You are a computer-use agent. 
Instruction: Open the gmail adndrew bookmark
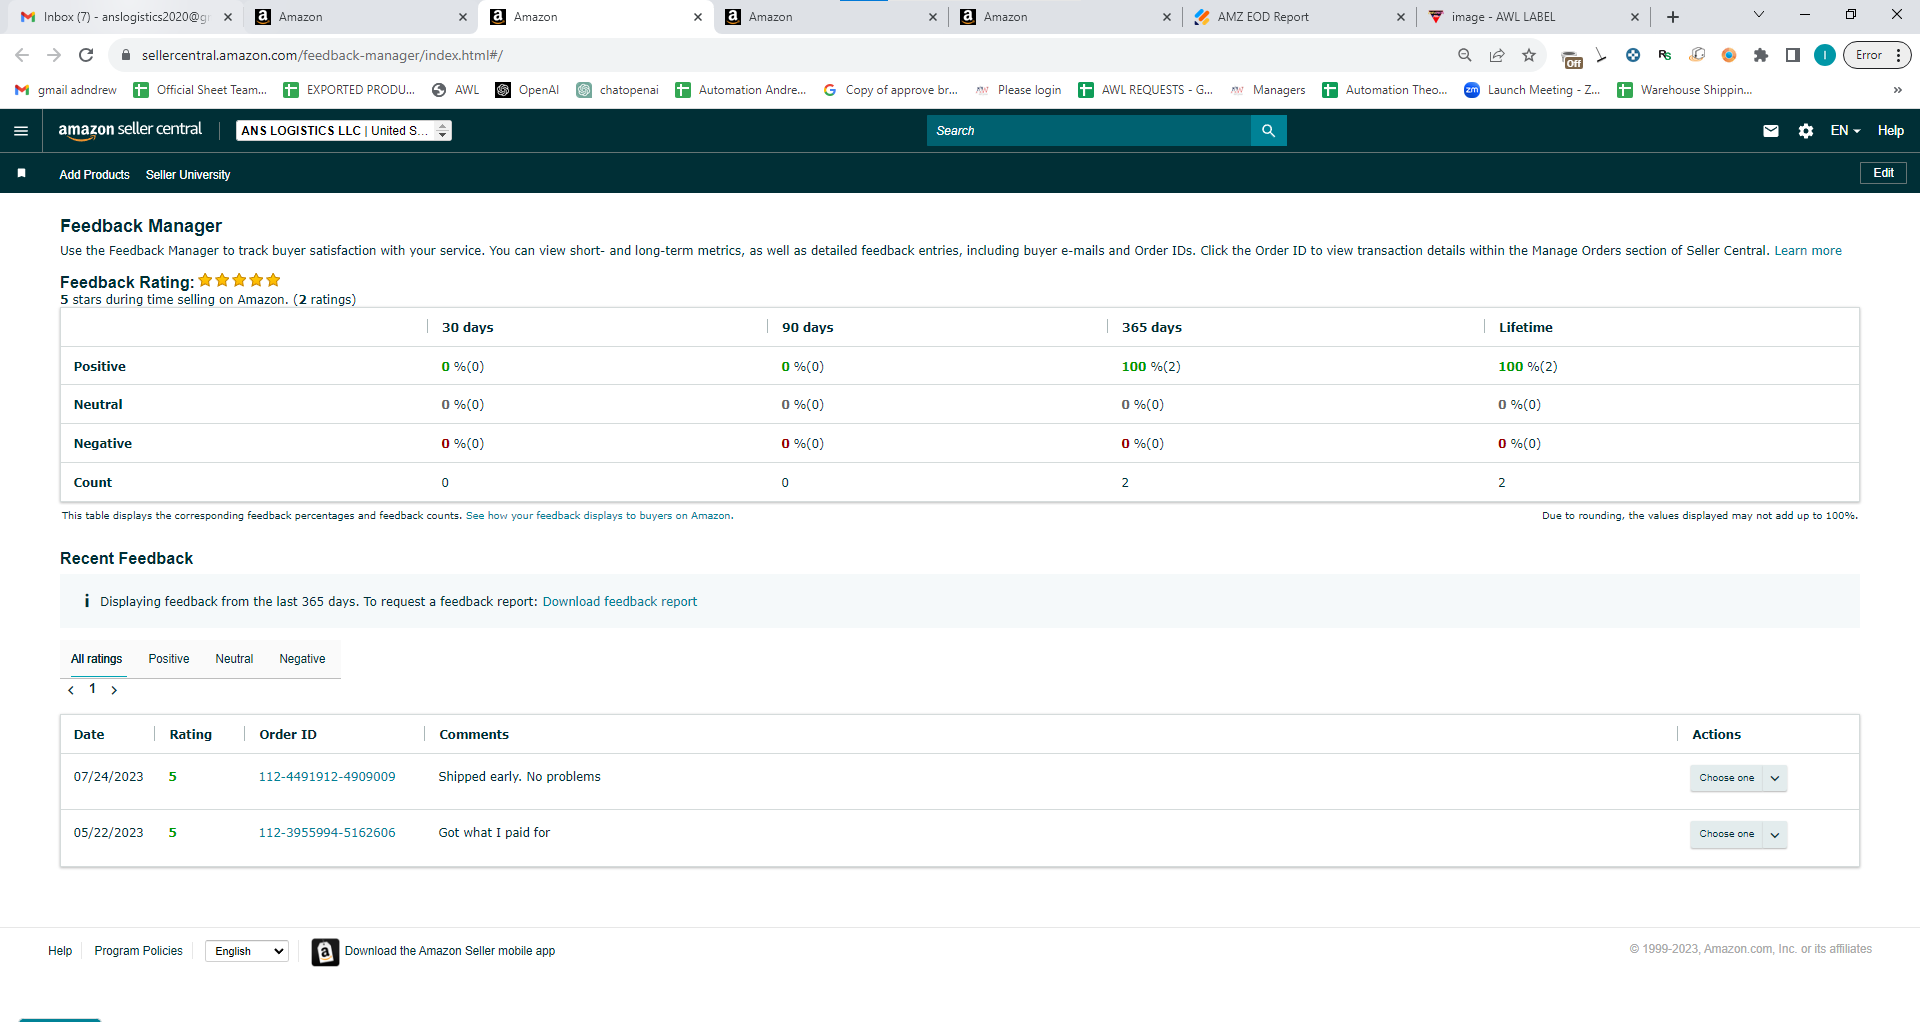click(66, 90)
